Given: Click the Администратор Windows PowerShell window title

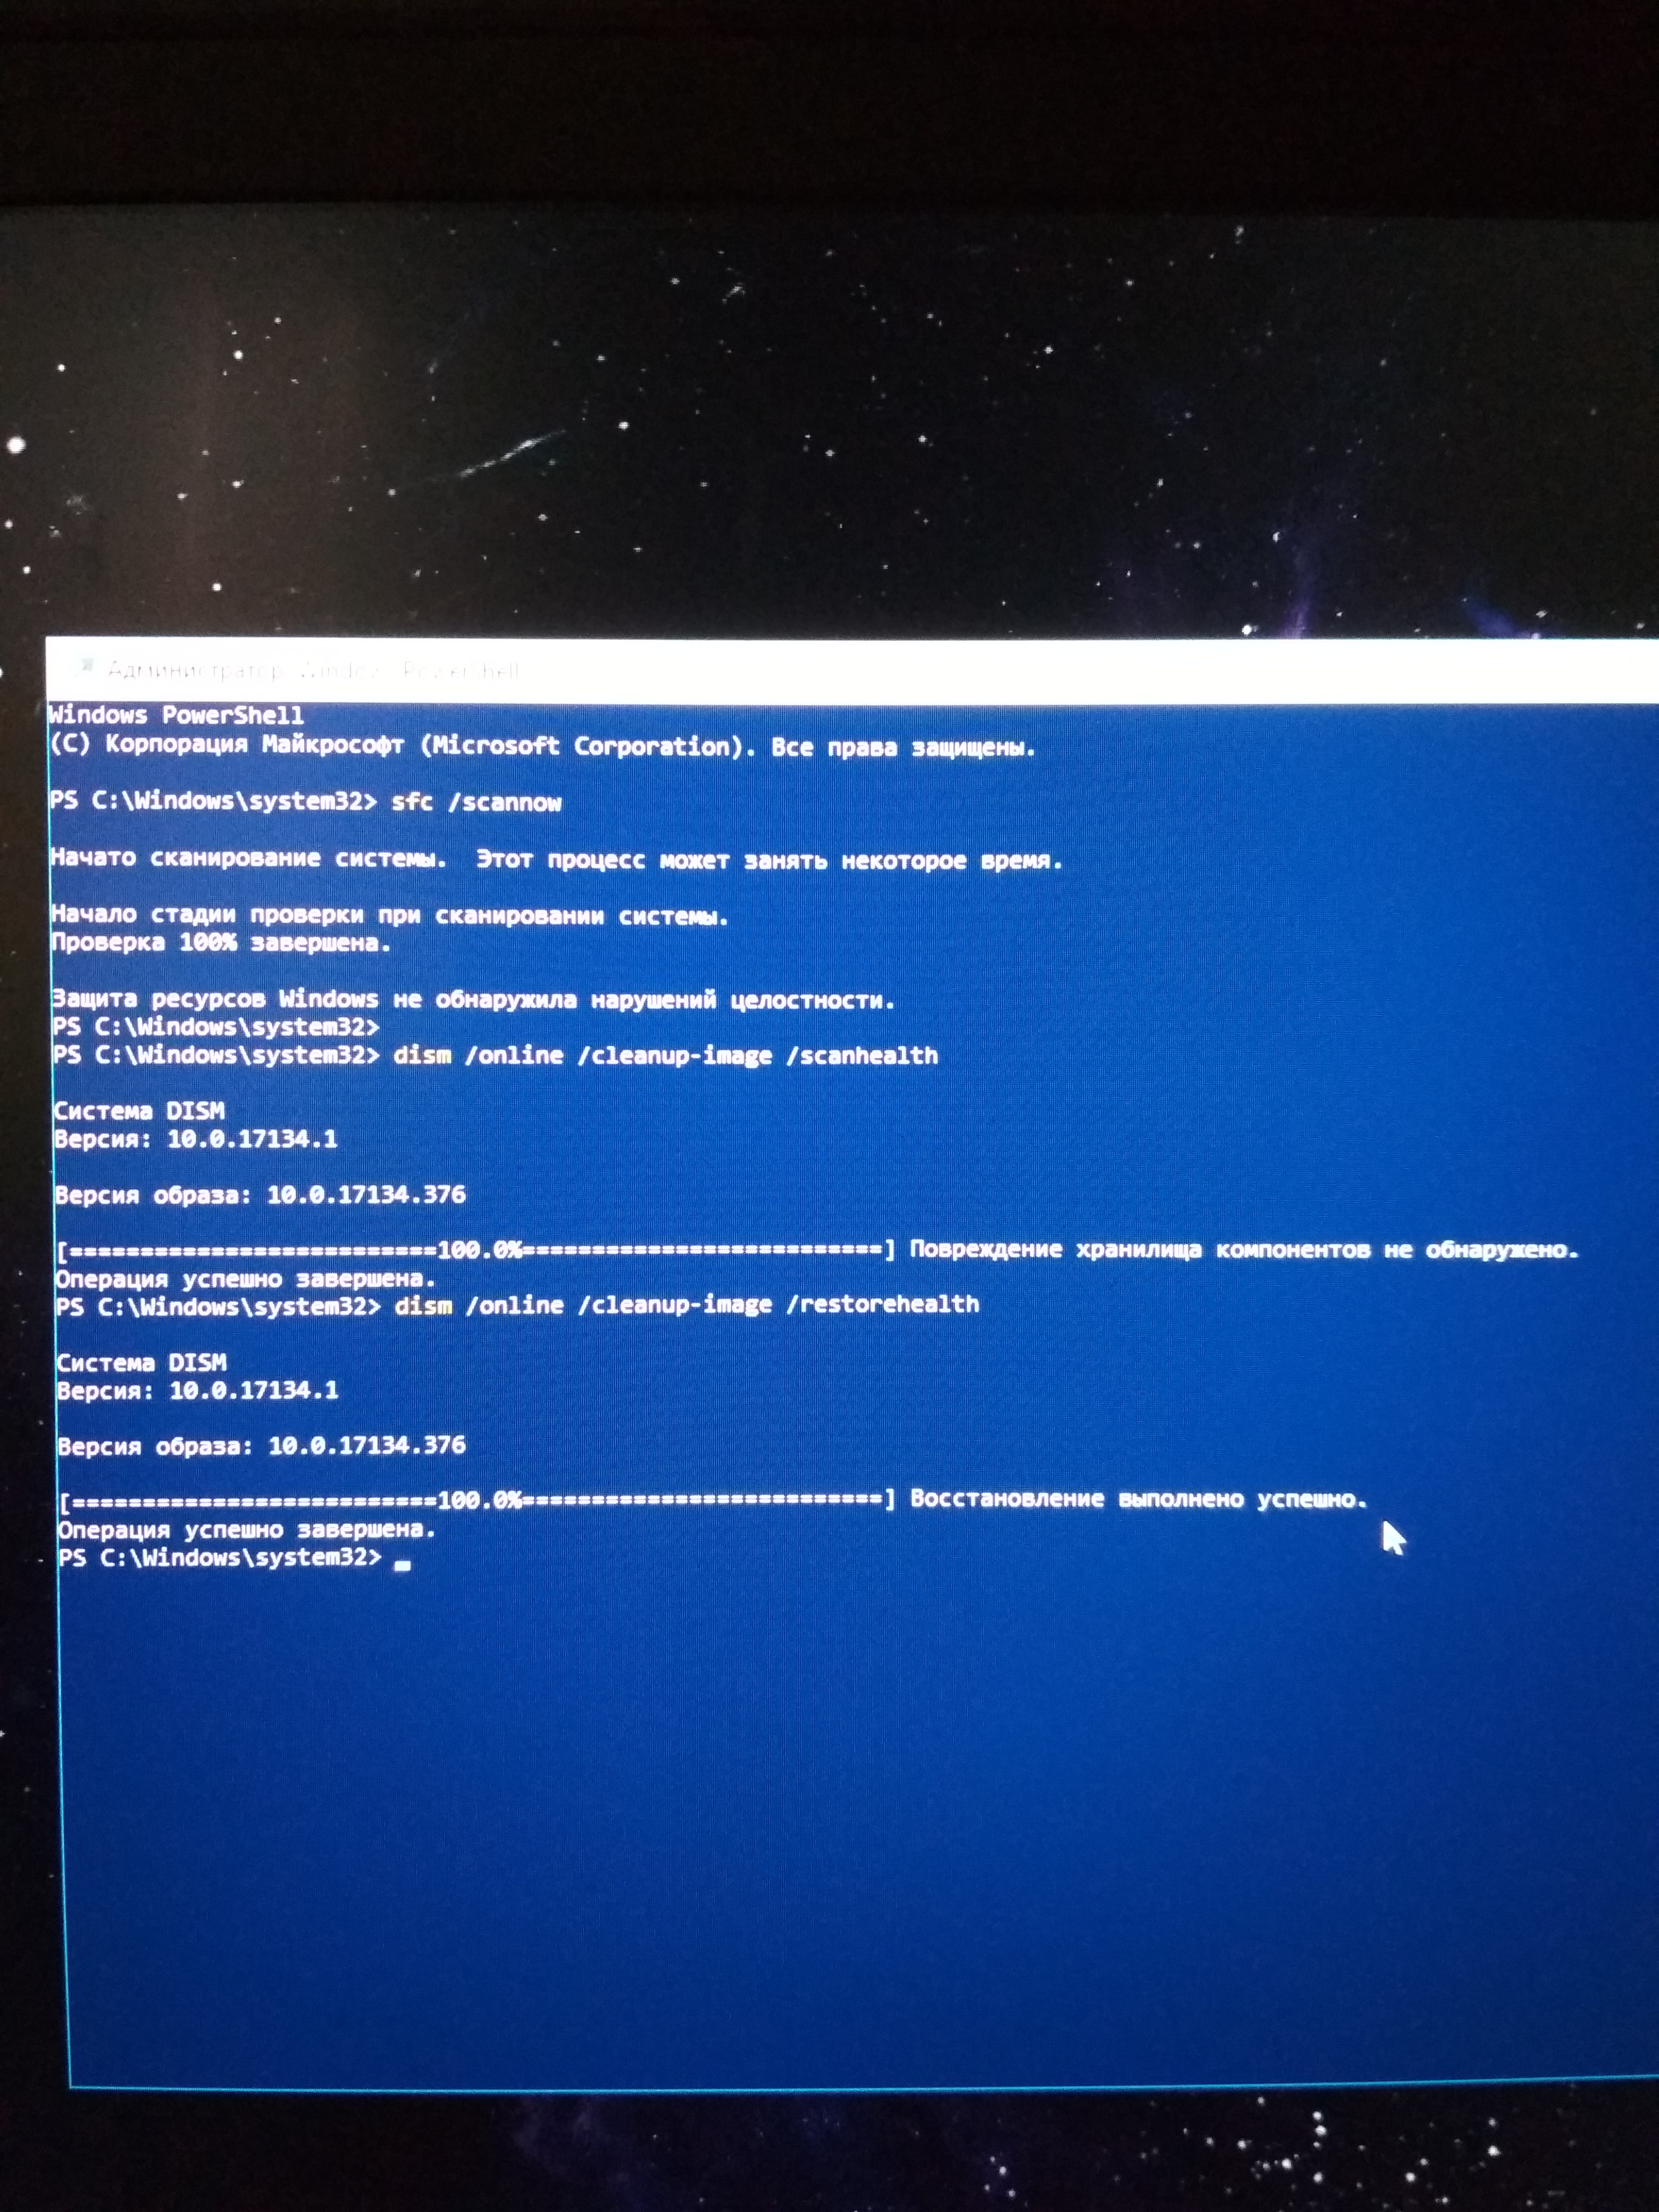Looking at the screenshot, I should click(312, 670).
